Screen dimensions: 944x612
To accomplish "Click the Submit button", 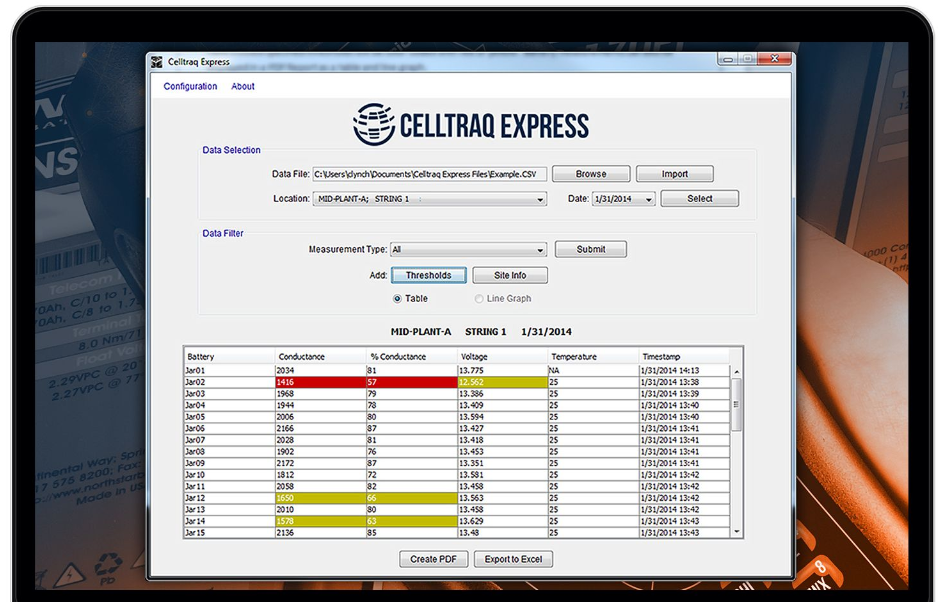I will pos(591,249).
